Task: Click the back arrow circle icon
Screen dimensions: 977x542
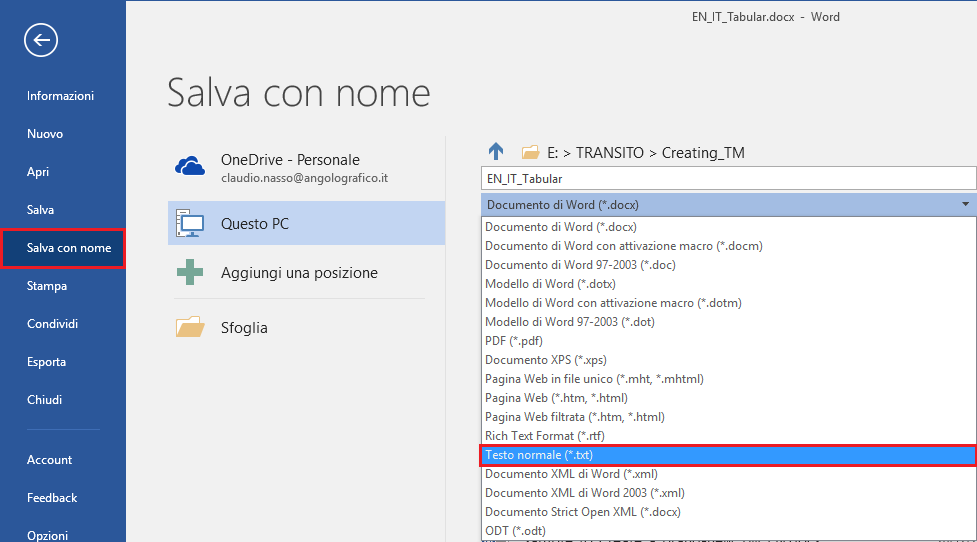Action: (41, 40)
